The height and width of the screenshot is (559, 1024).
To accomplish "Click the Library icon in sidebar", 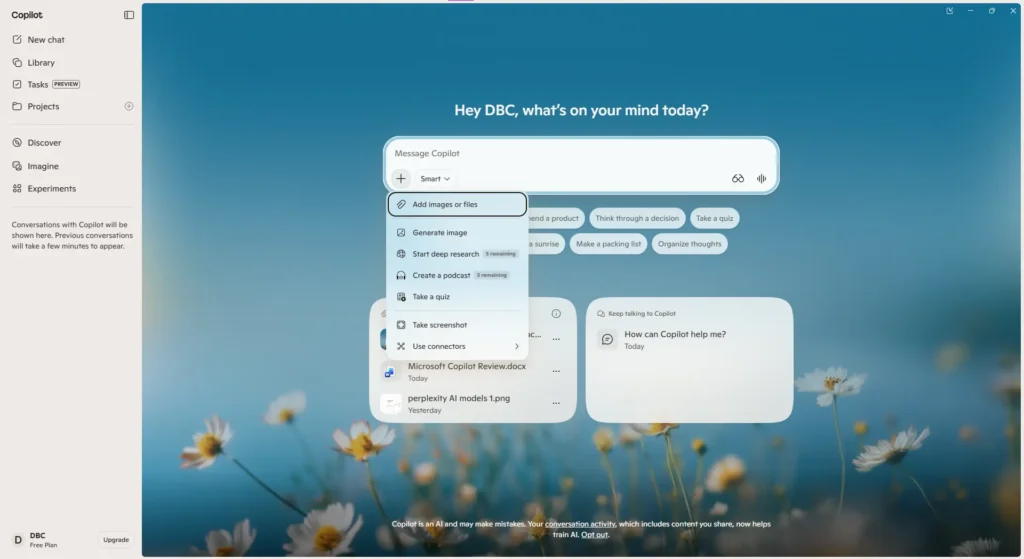I will (x=17, y=63).
